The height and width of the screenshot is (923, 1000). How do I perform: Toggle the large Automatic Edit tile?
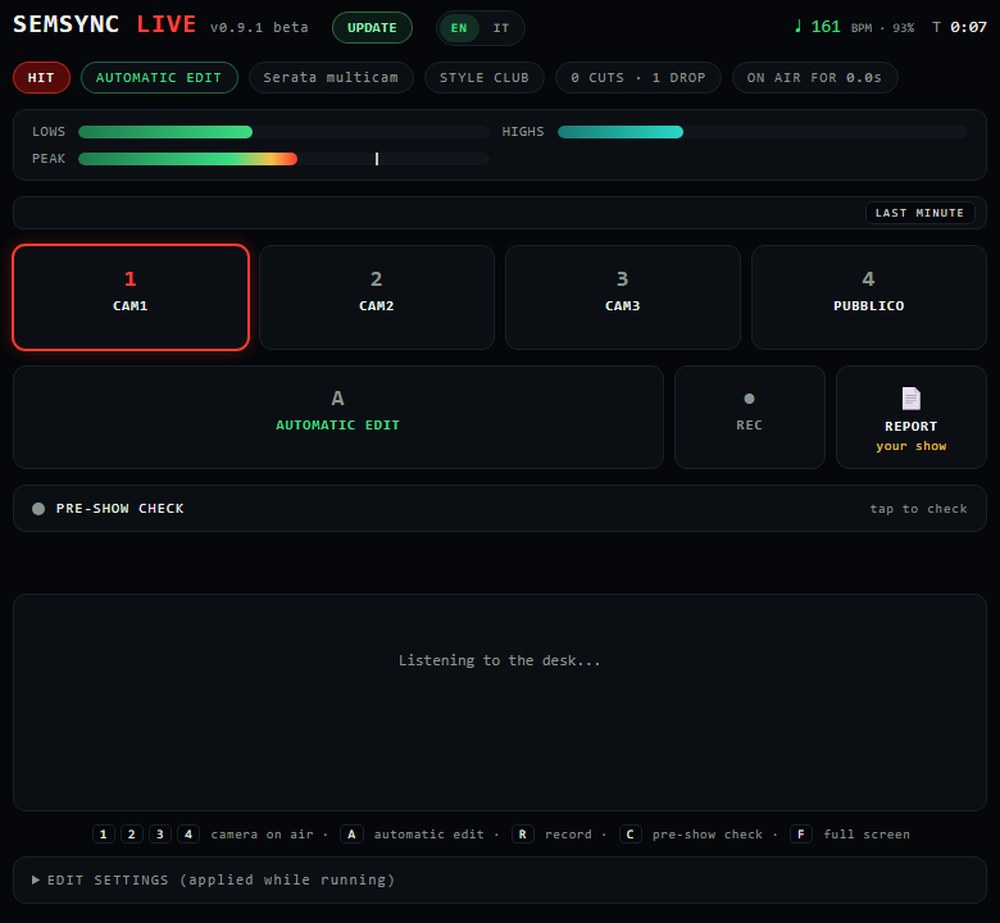pos(338,417)
